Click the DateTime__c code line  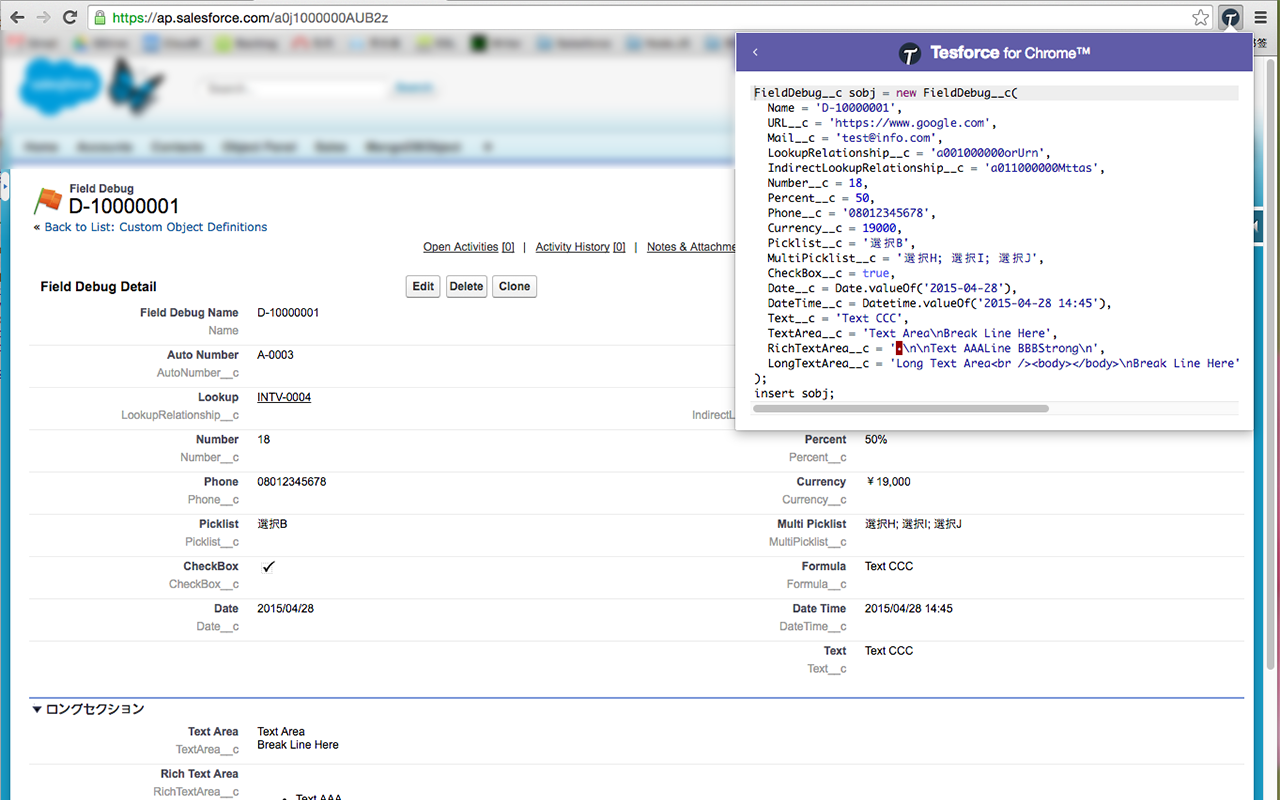click(x=941, y=303)
